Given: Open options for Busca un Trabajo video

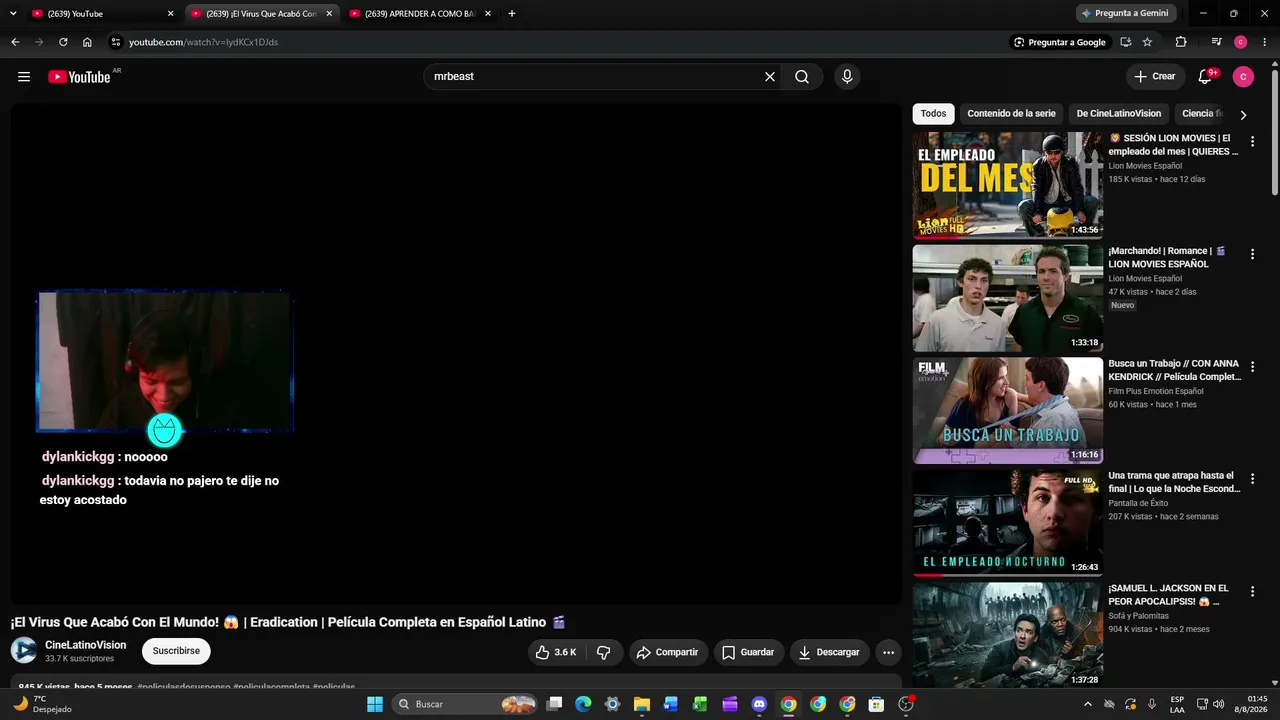Looking at the screenshot, I should pyautogui.click(x=1252, y=367).
